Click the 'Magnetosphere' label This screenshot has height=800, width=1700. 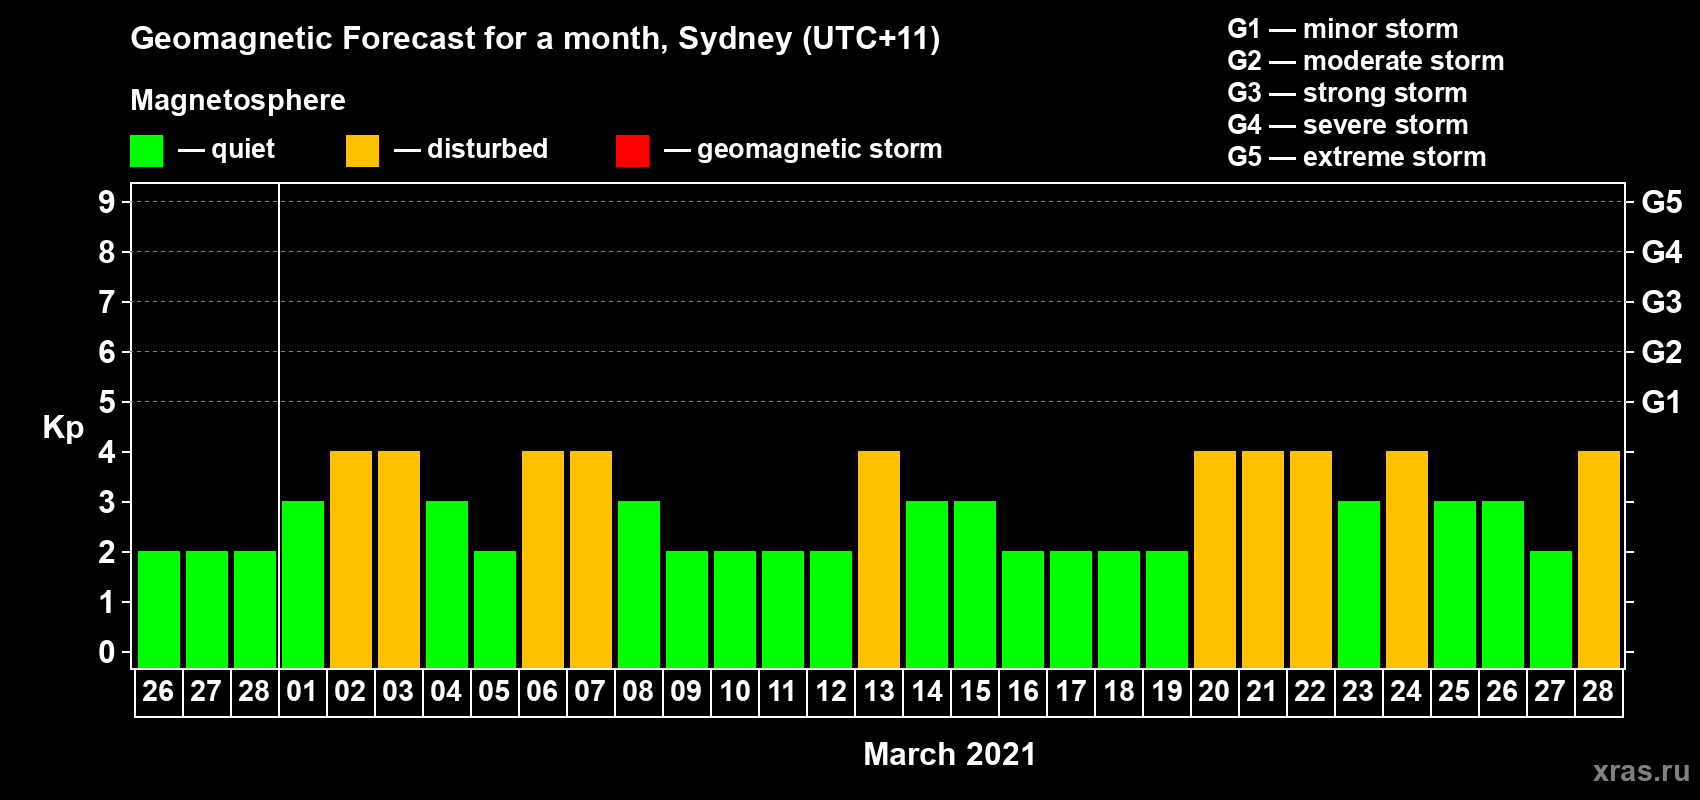238,100
